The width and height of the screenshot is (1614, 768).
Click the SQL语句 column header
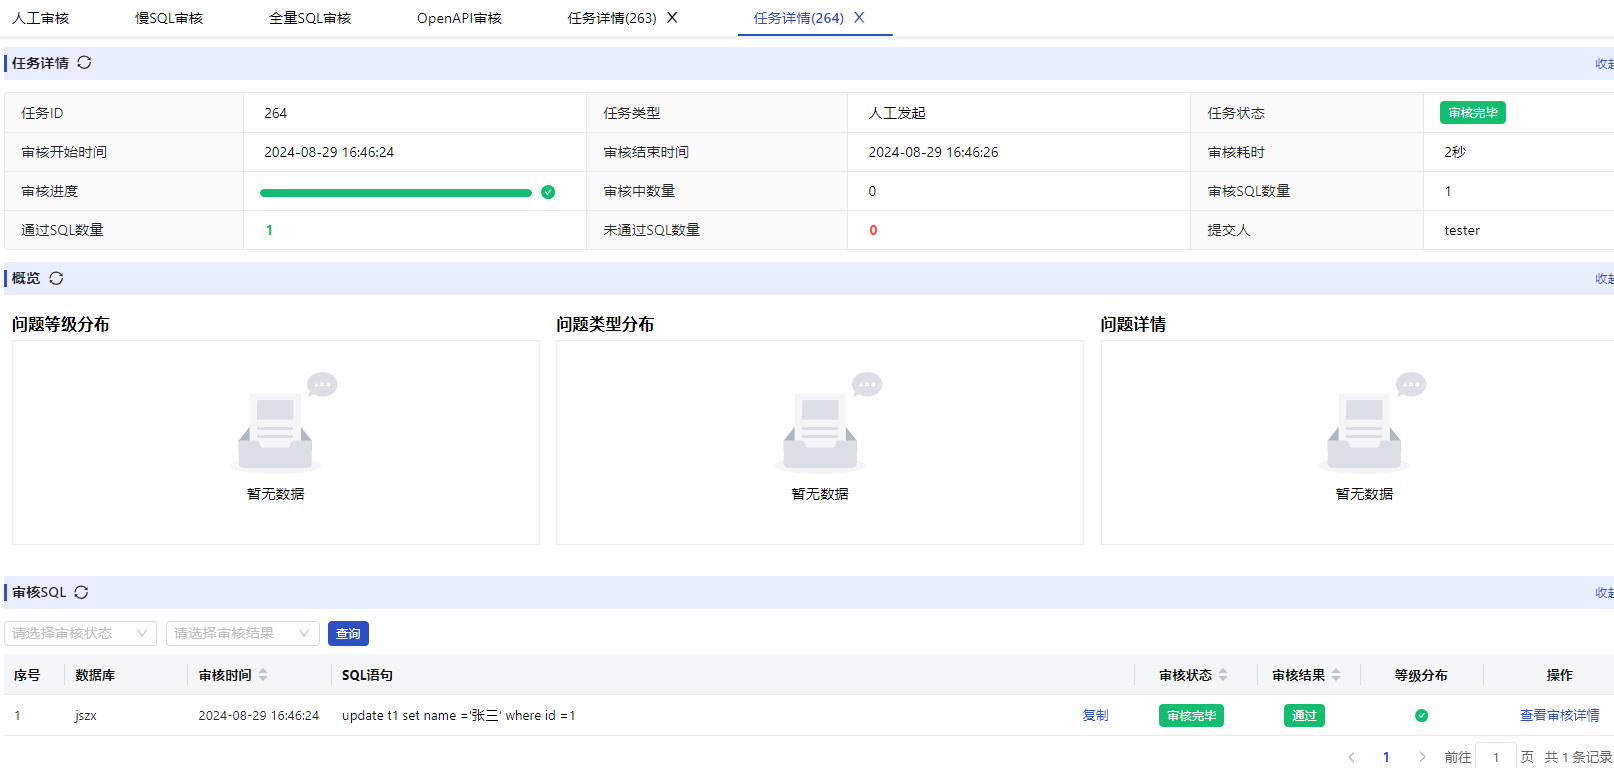[x=367, y=675]
